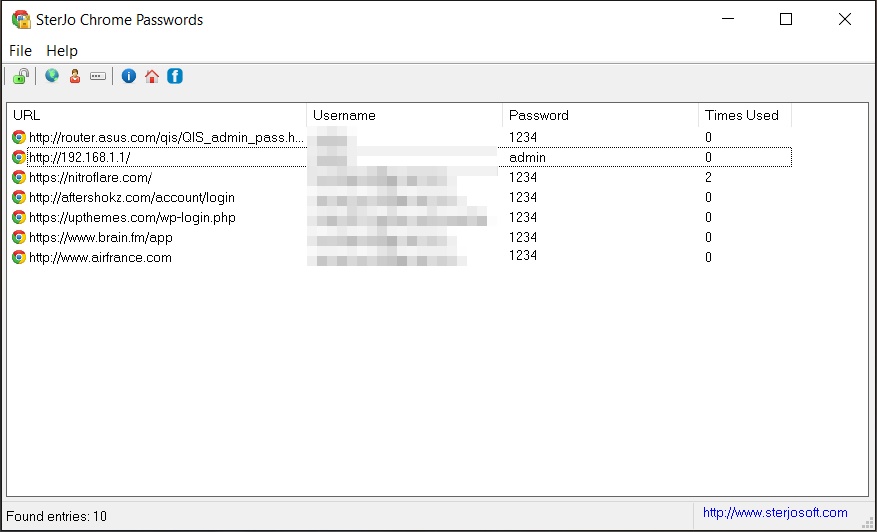Screen dimensions: 877x532
Task: Select the aftershokz.com/account/login entry
Action: click(132, 197)
